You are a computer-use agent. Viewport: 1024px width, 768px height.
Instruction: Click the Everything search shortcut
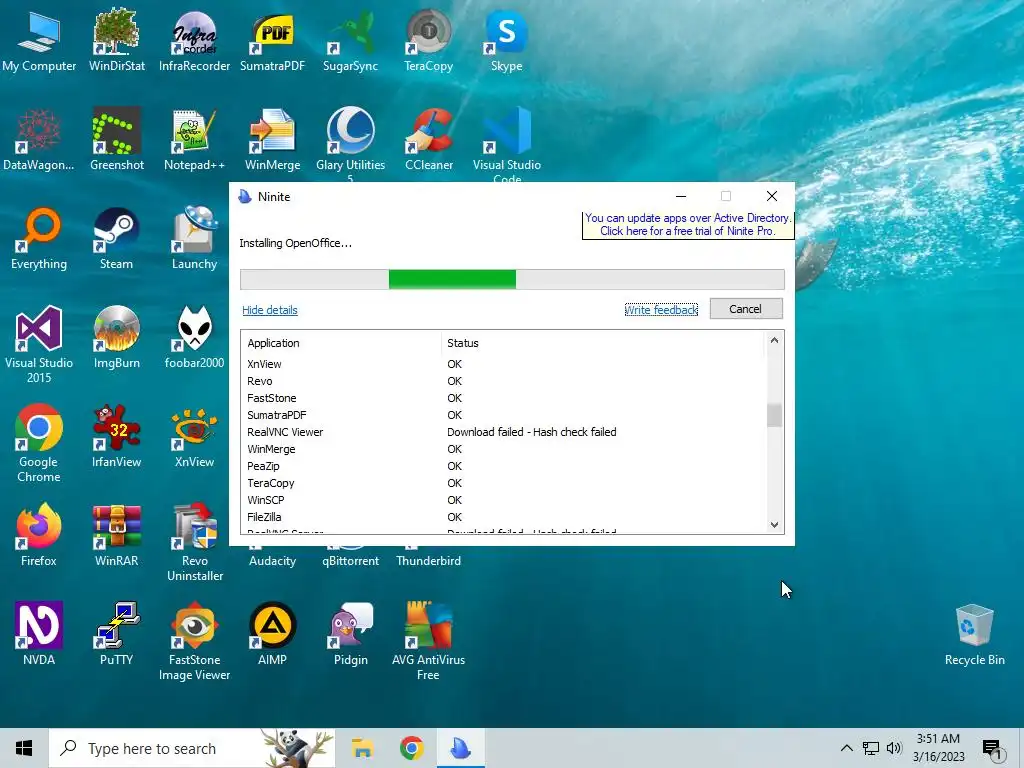pyautogui.click(x=39, y=238)
